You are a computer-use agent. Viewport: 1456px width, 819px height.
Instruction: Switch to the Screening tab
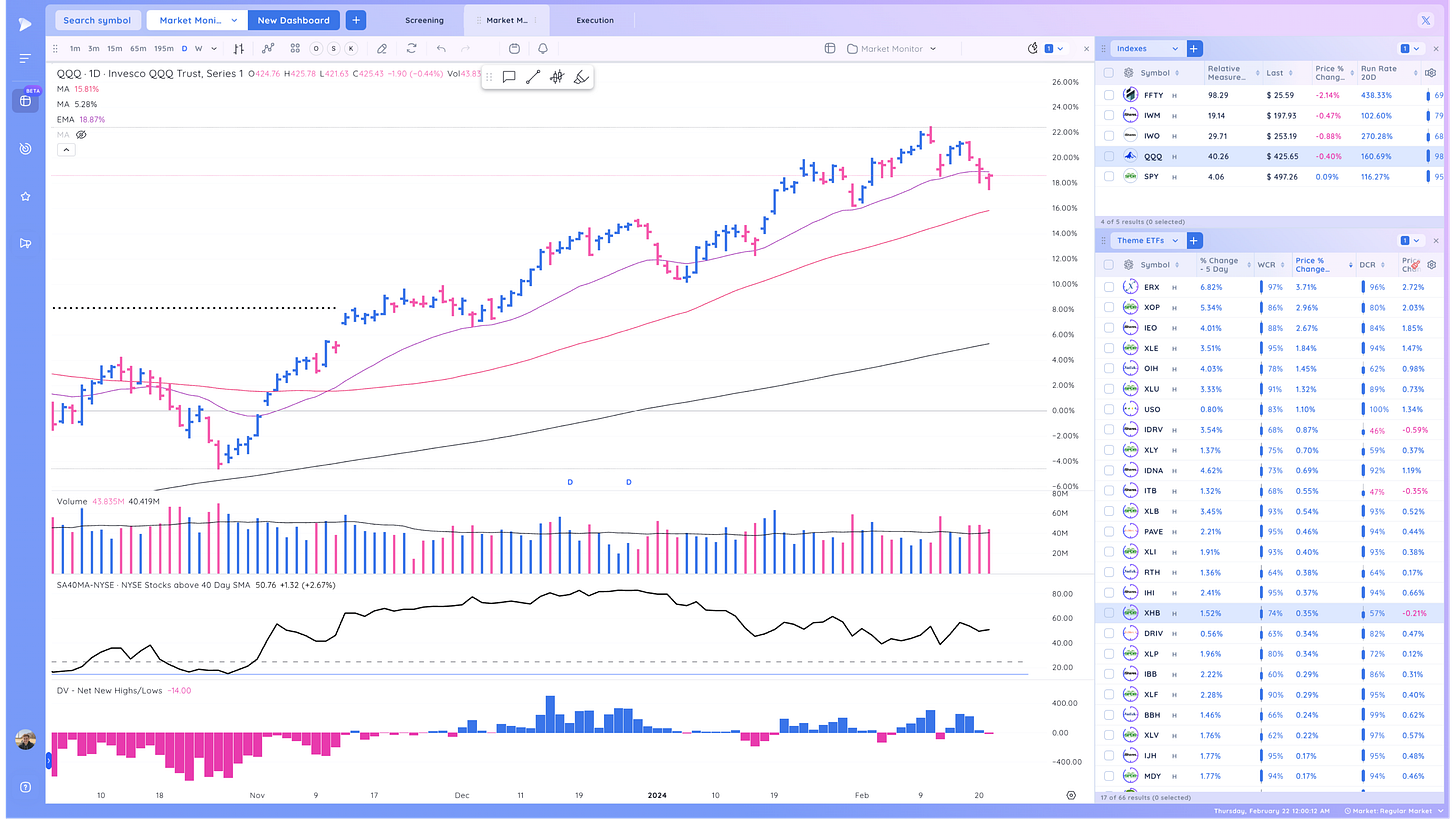(x=424, y=20)
